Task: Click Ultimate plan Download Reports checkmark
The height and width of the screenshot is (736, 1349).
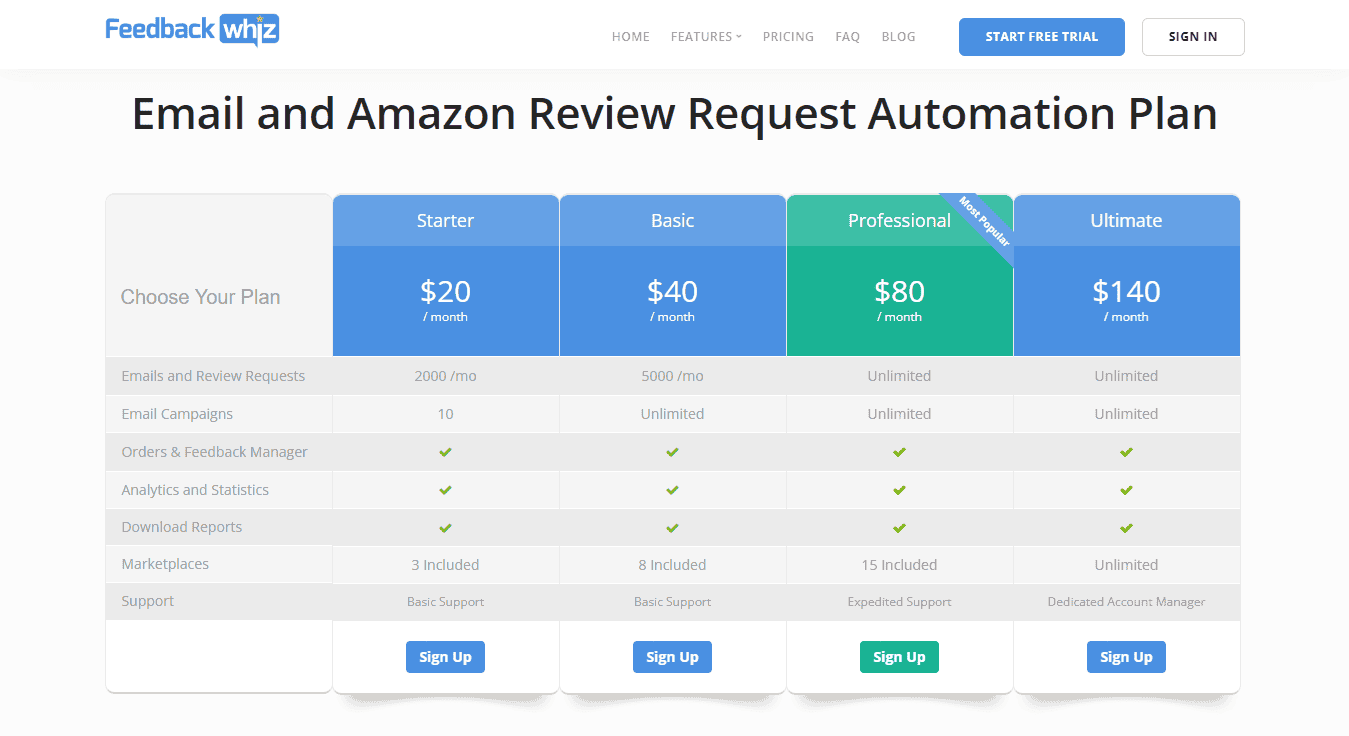Action: tap(1126, 527)
